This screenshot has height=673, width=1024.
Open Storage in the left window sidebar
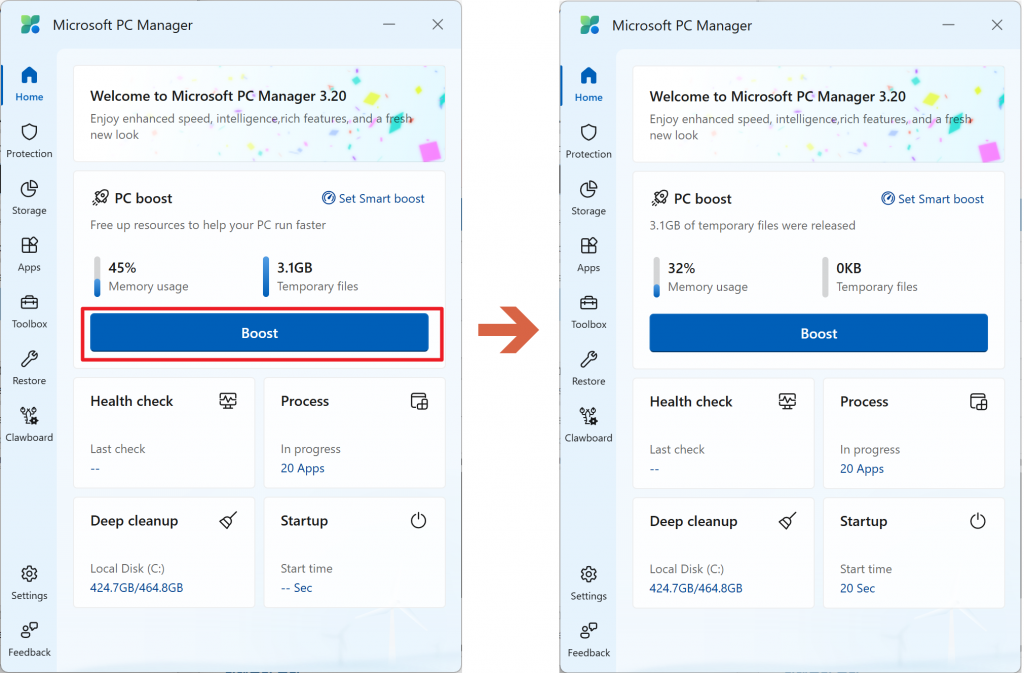coord(29,198)
